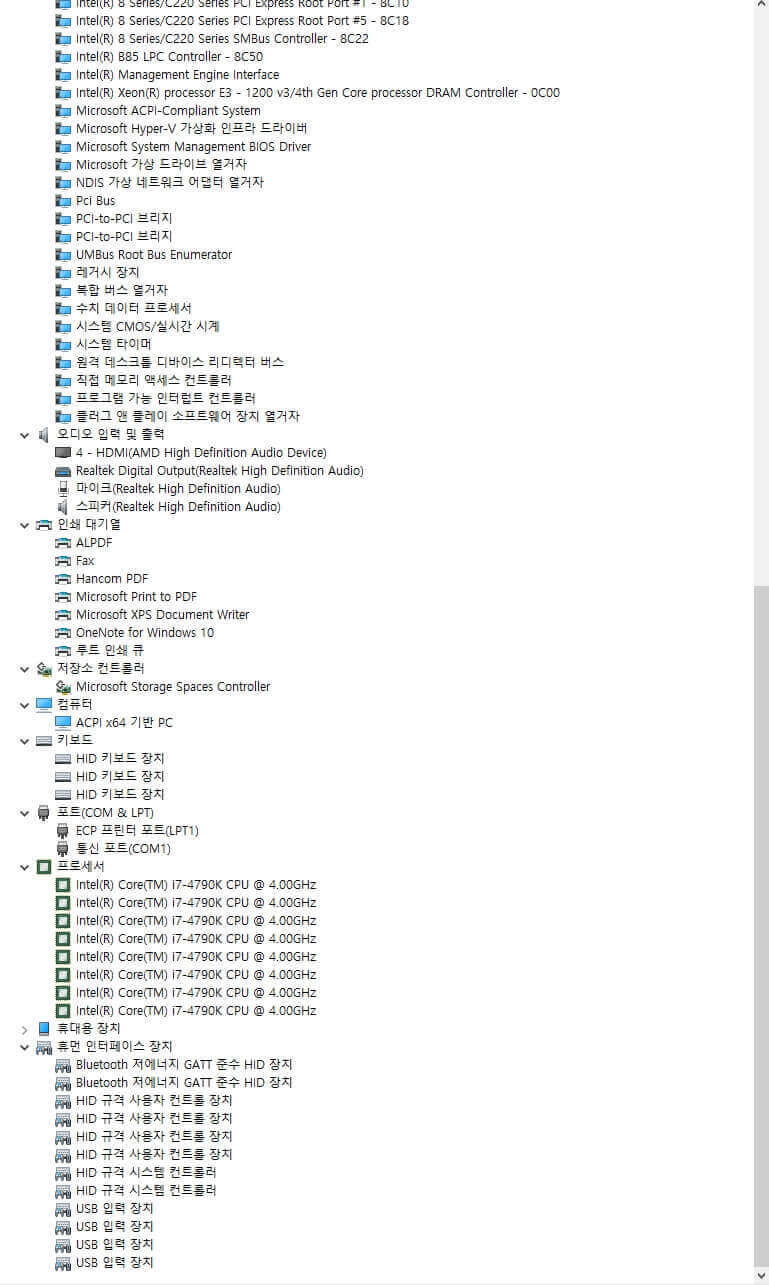Viewport: 769px width, 1285px height.
Task: Select Microsoft XPS Document Writer
Action: pyautogui.click(x=163, y=614)
